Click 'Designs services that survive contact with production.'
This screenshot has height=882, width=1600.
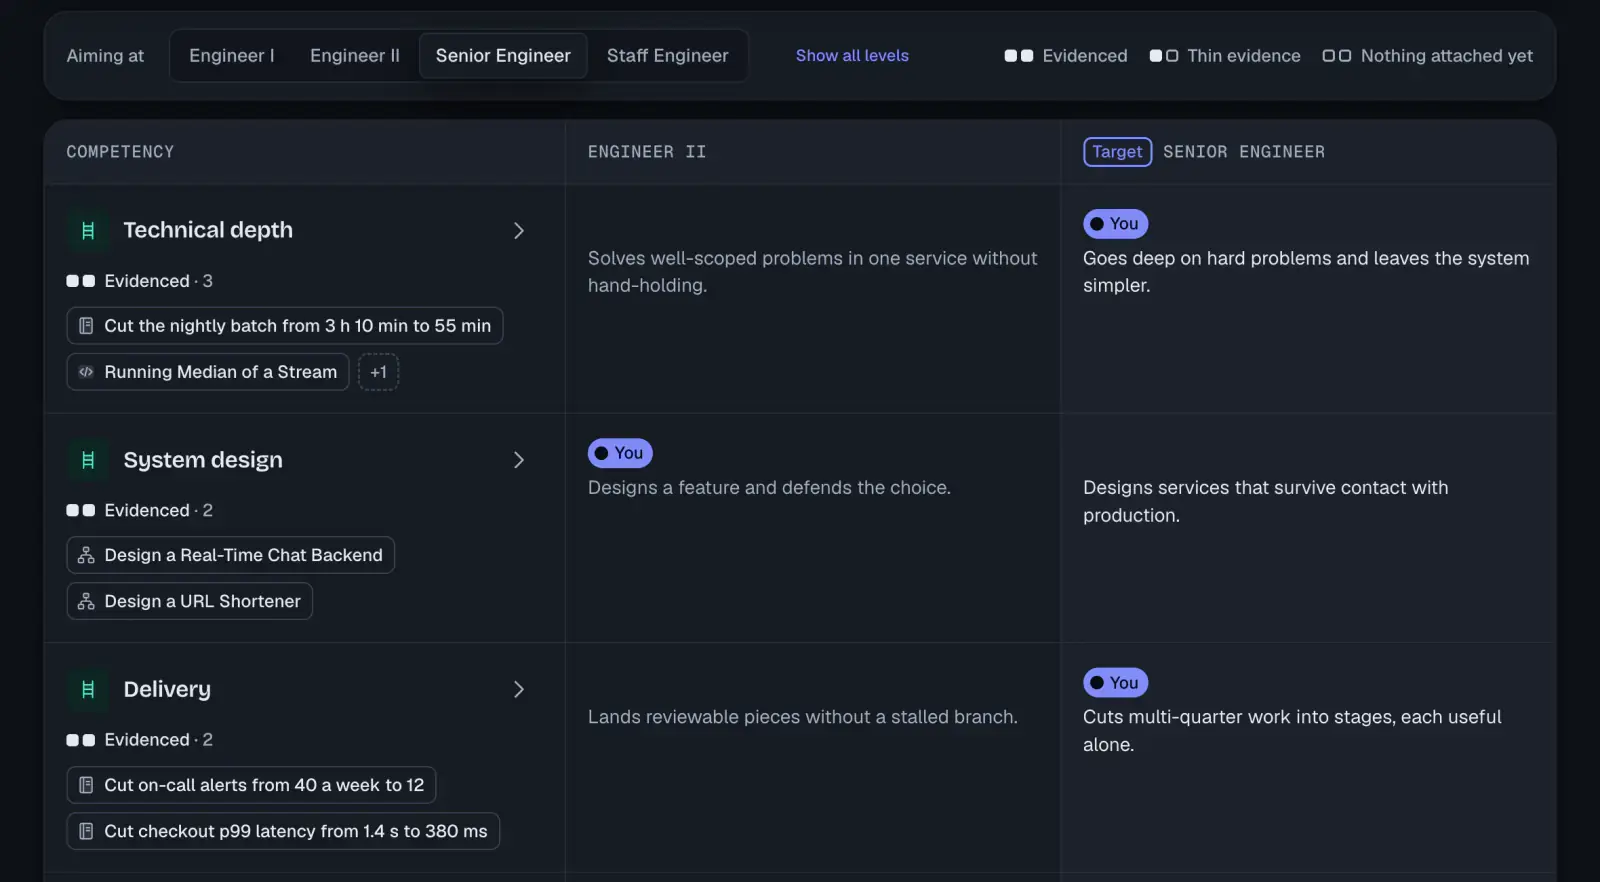[x=1265, y=501]
